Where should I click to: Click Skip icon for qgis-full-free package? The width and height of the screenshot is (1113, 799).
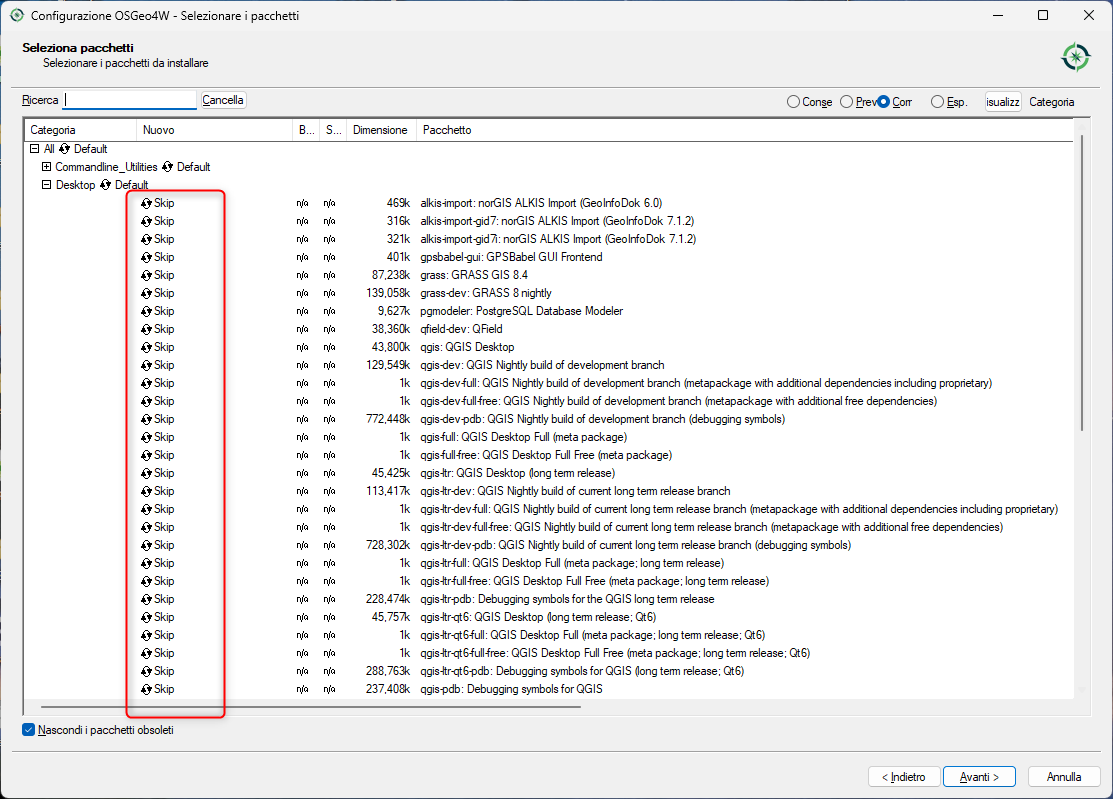coord(146,456)
